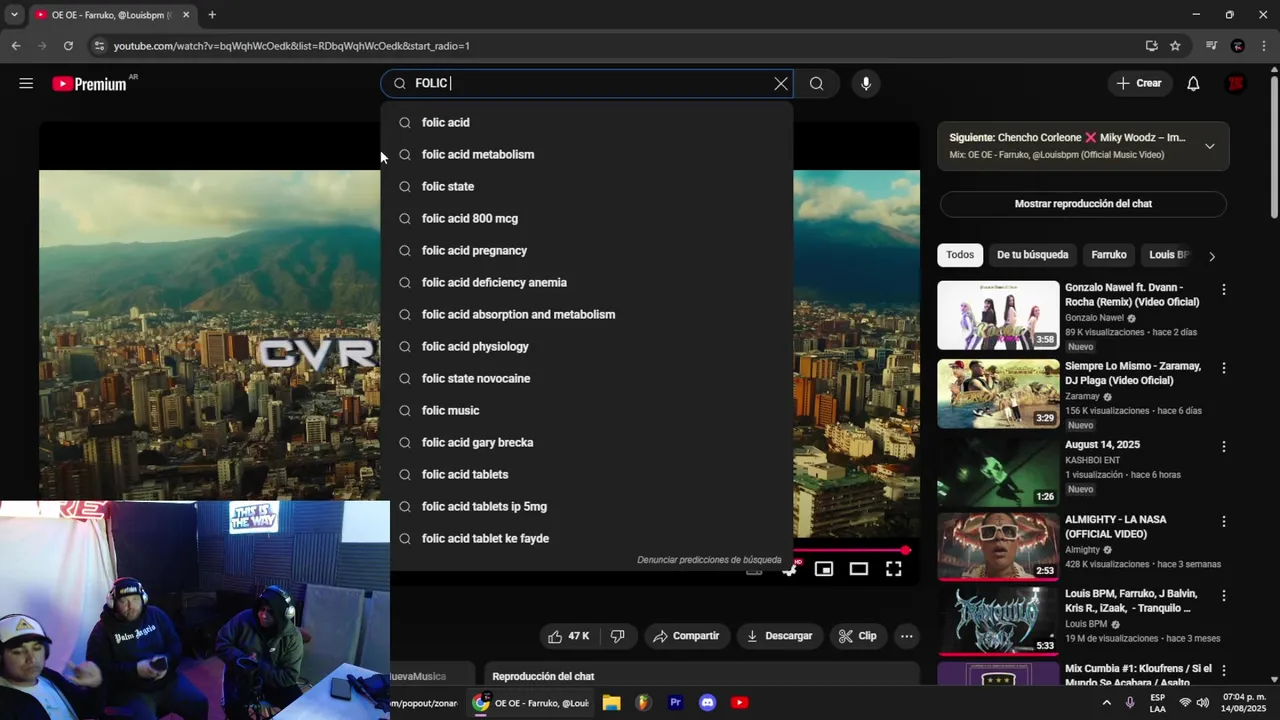1280x720 pixels.
Task: Choose suggestion 'folic acid pregnancy'
Action: (587, 250)
